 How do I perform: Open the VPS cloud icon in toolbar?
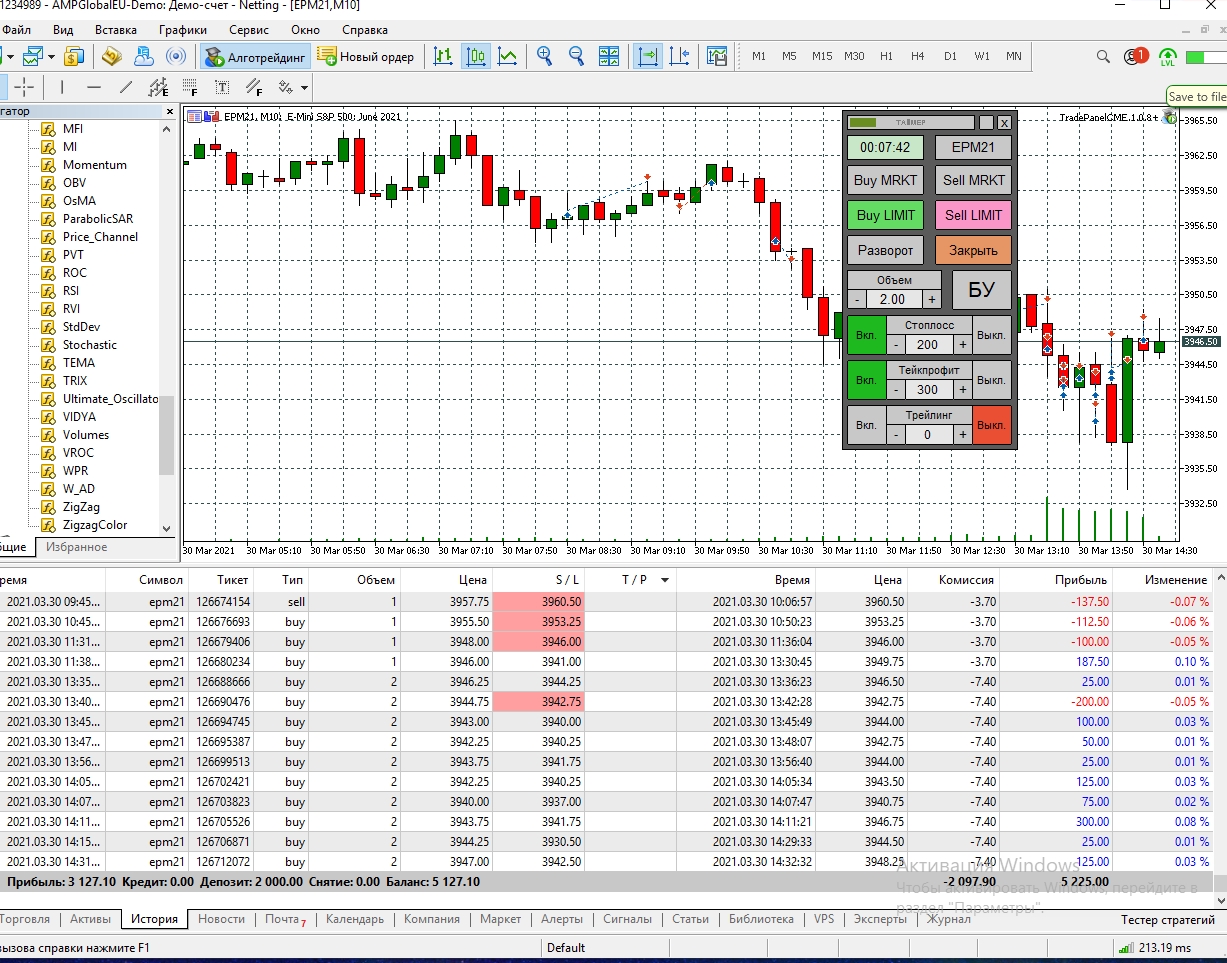click(x=143, y=57)
